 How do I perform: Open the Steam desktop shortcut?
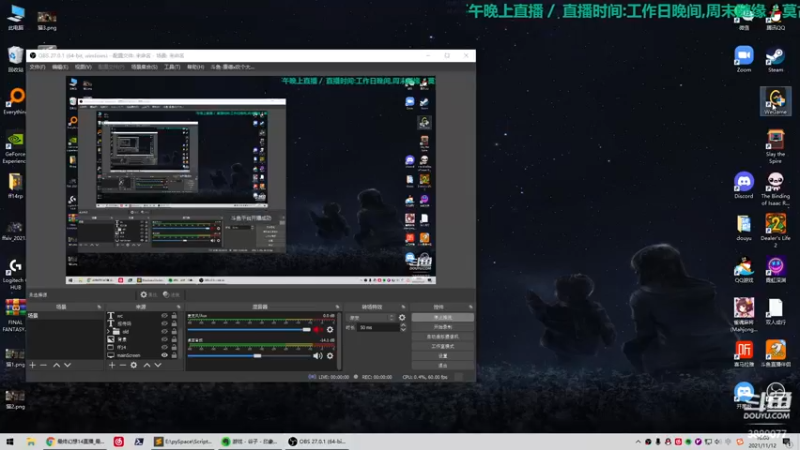pyautogui.click(x=776, y=59)
